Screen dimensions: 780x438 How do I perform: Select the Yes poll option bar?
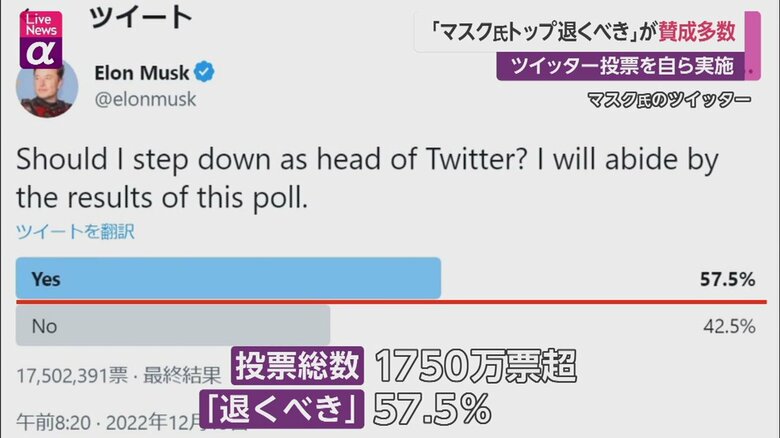click(x=228, y=279)
